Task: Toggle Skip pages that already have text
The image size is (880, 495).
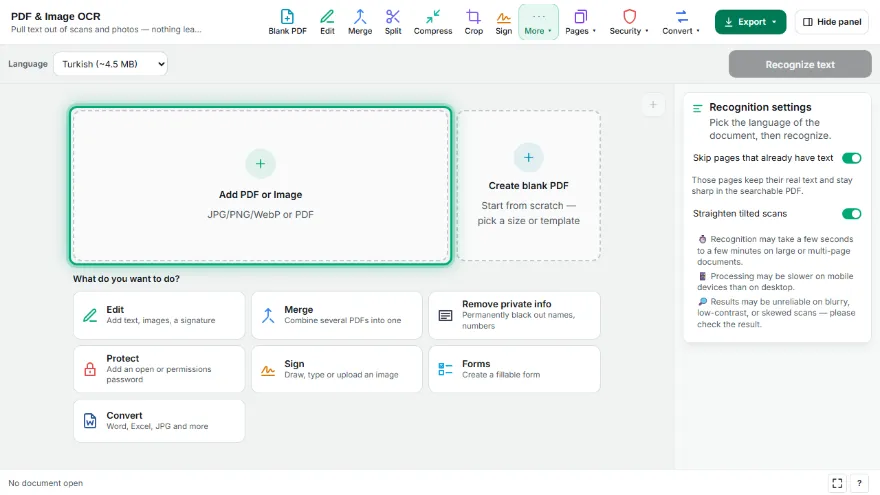Action: [x=851, y=158]
